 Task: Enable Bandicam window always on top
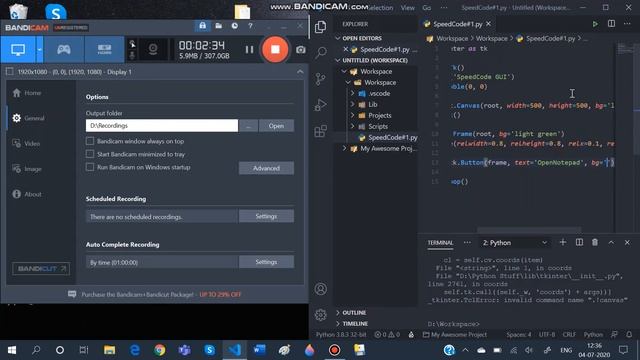pyautogui.click(x=90, y=141)
